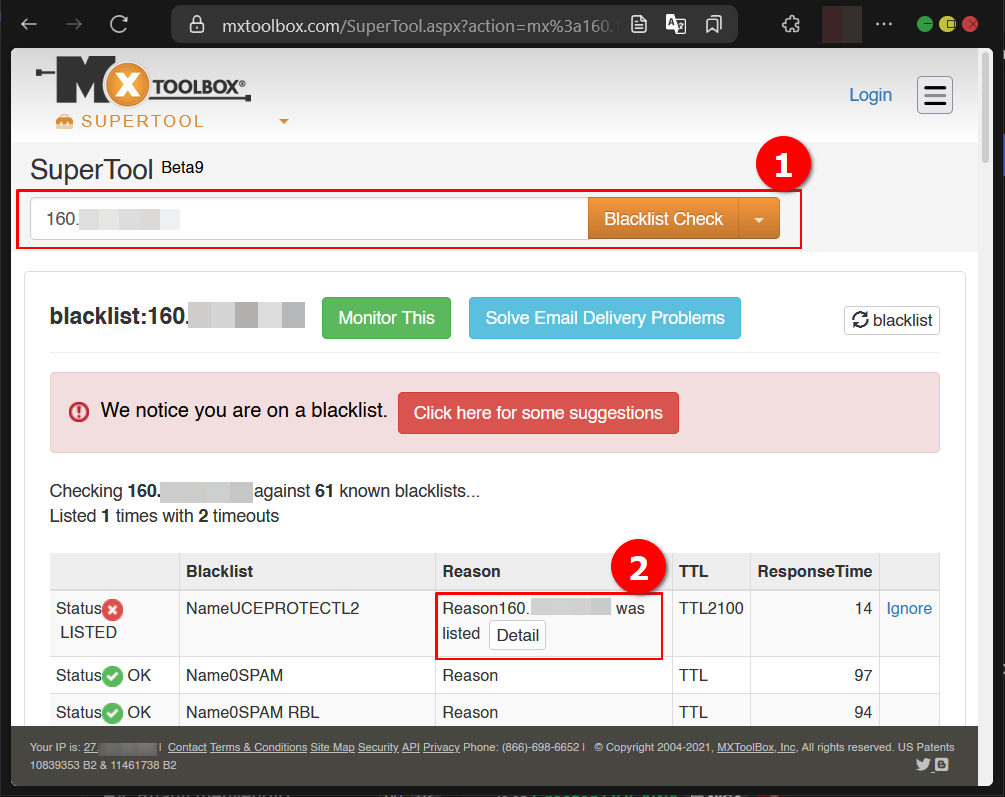Click the Login link
This screenshot has height=797, width=1005.
870,95
